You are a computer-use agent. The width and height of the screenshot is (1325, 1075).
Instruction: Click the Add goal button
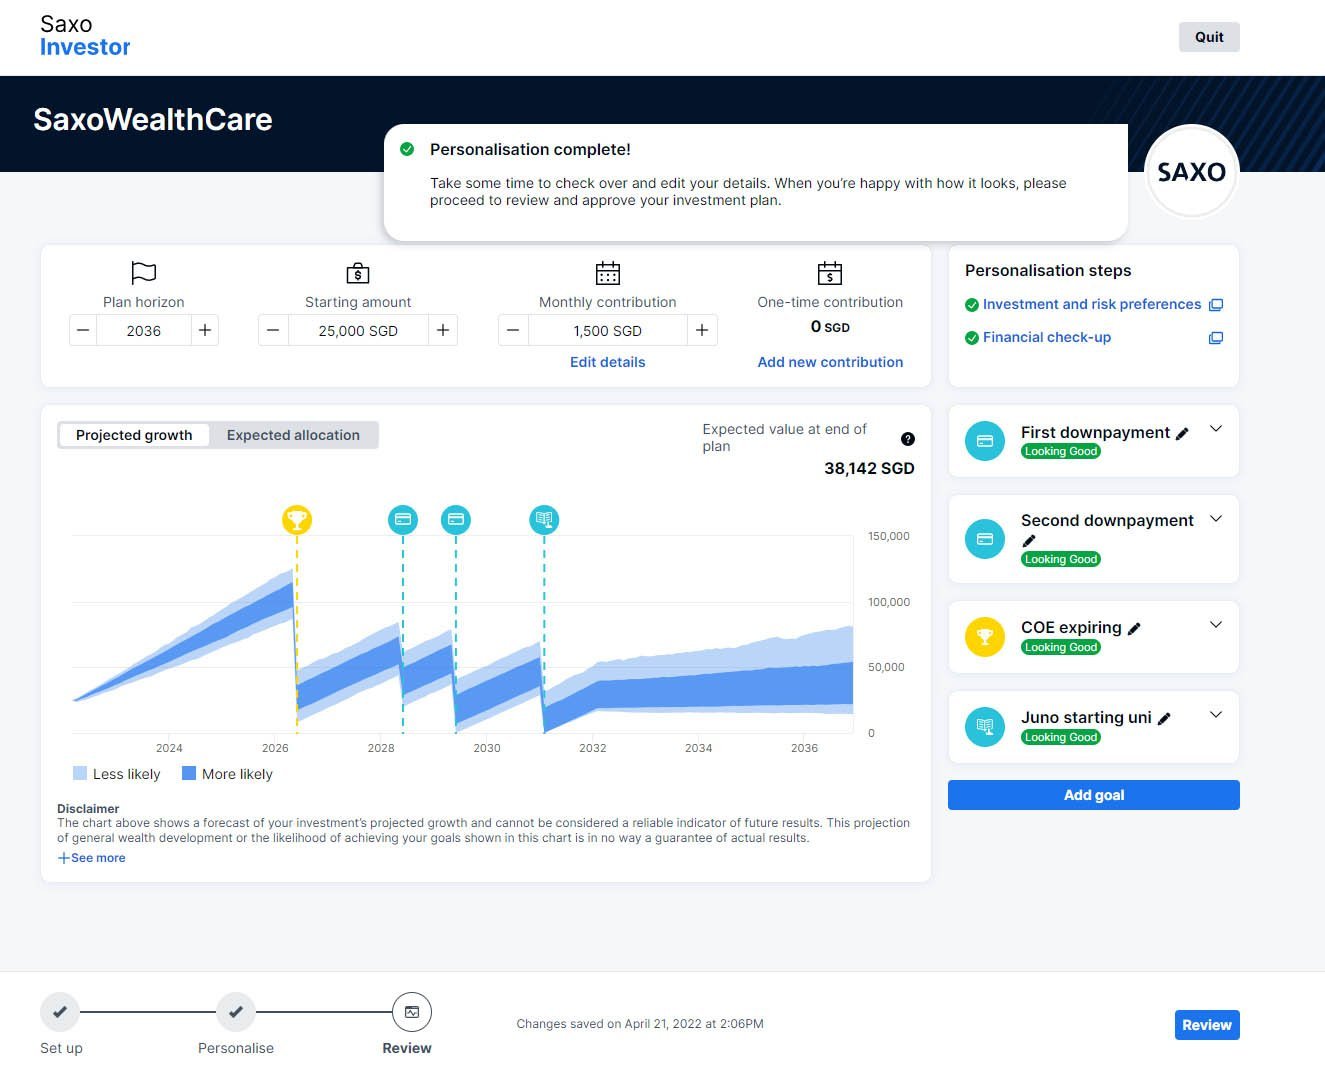tap(1094, 795)
